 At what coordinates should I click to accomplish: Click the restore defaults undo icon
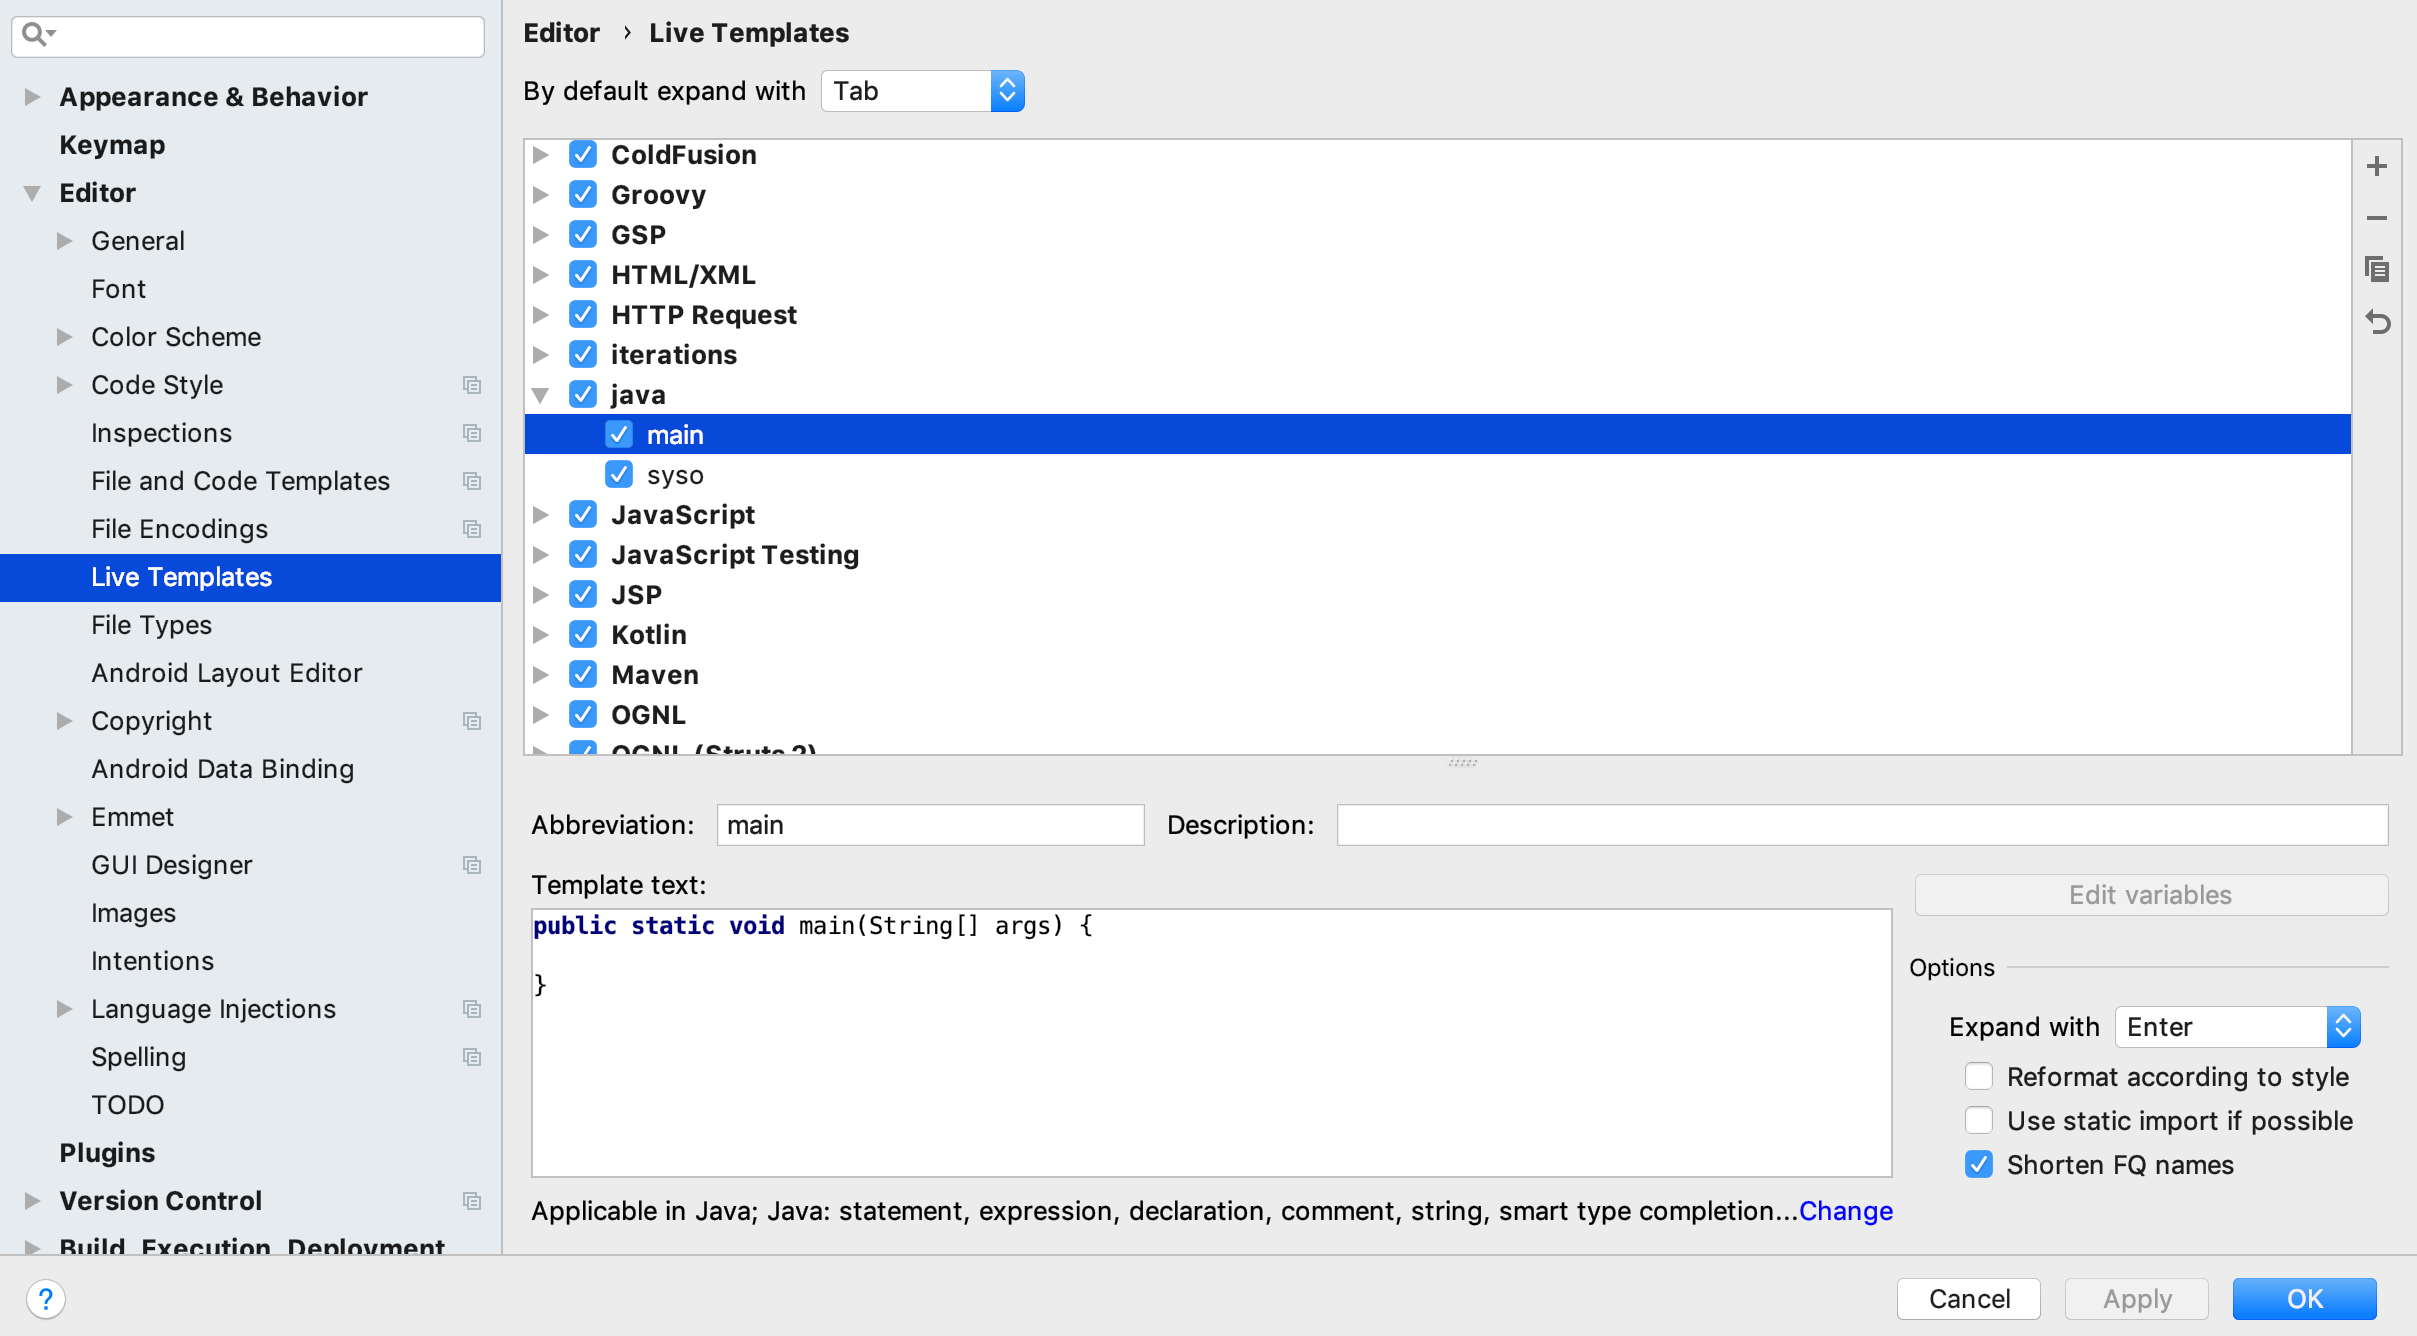2377,322
